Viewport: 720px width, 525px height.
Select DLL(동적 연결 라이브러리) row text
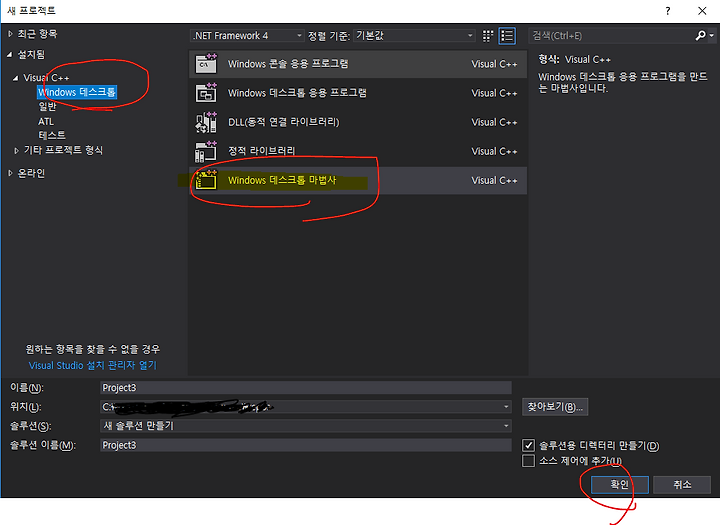(283, 122)
